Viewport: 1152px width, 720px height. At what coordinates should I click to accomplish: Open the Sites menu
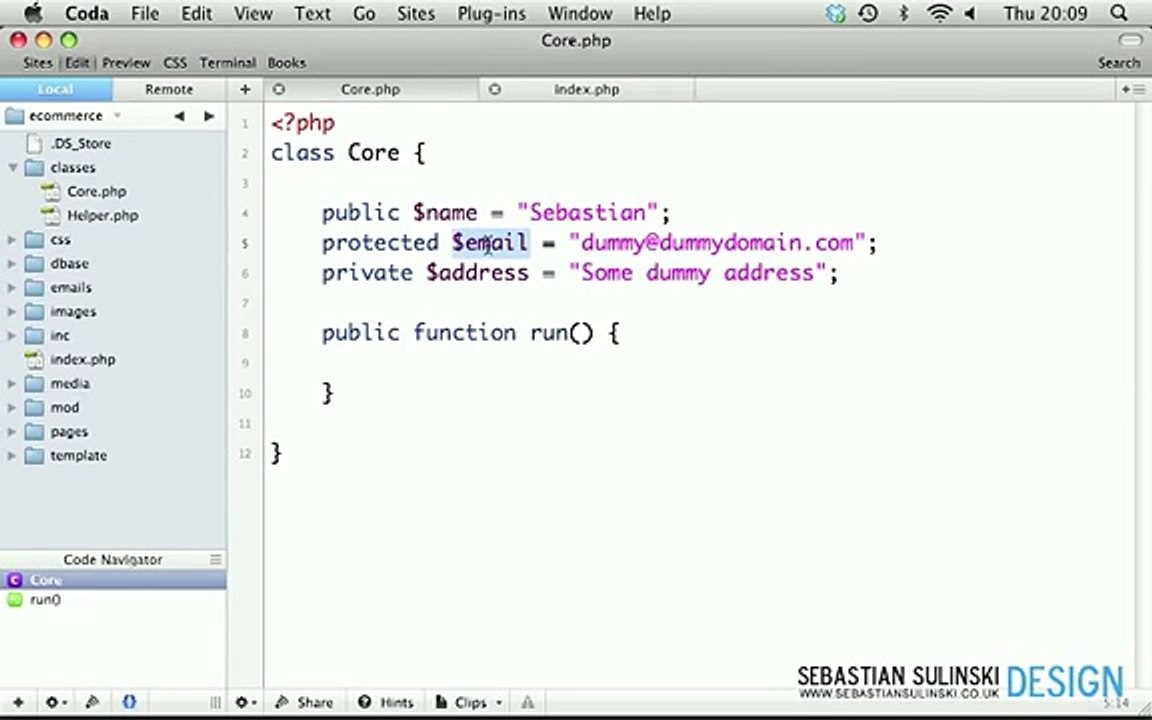tap(416, 13)
